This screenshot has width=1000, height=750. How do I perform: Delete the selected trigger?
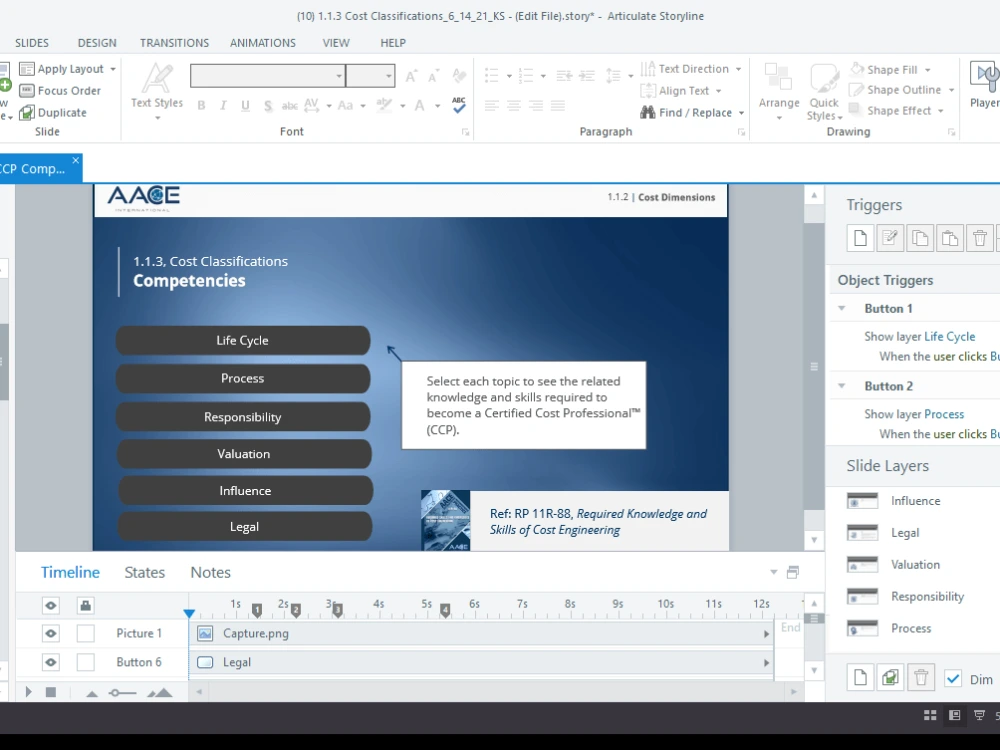coord(980,239)
